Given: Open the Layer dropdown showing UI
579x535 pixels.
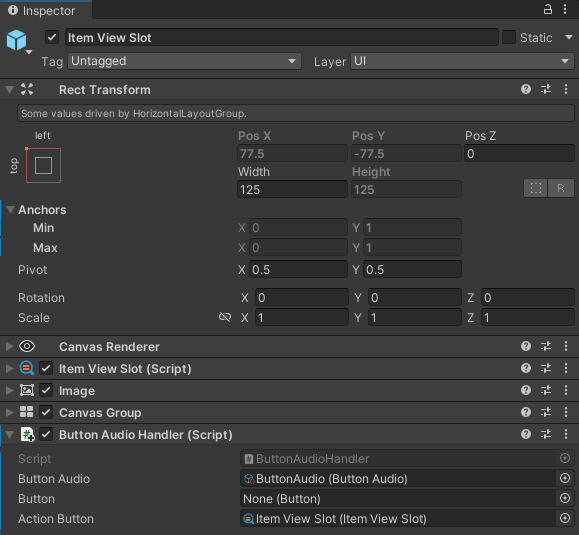Looking at the screenshot, I should (462, 61).
